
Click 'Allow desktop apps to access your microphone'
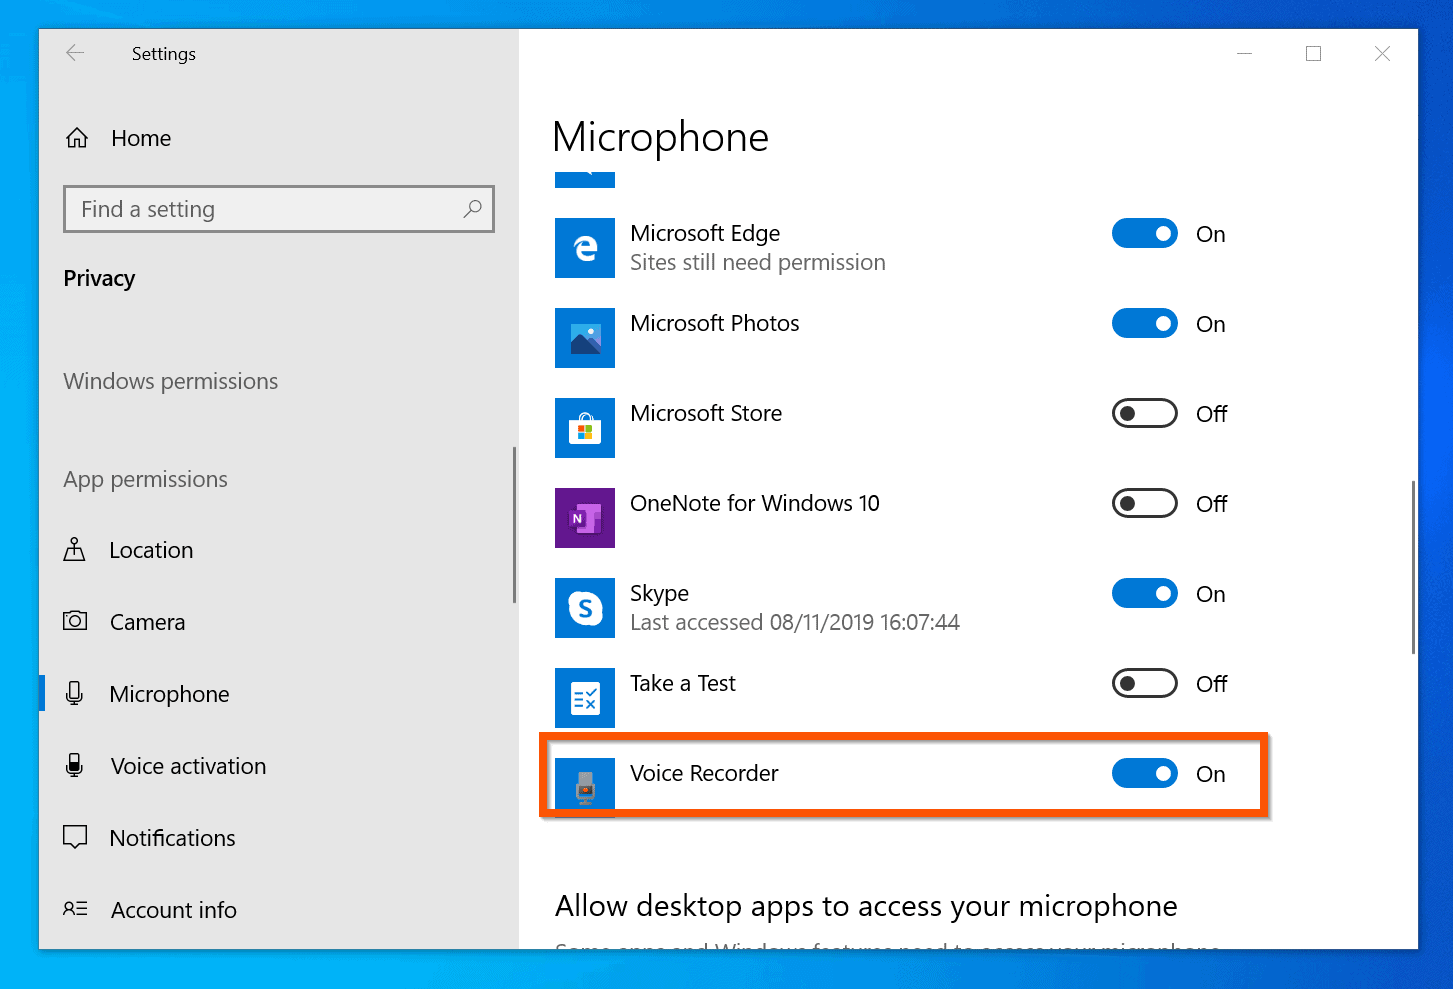pos(866,906)
